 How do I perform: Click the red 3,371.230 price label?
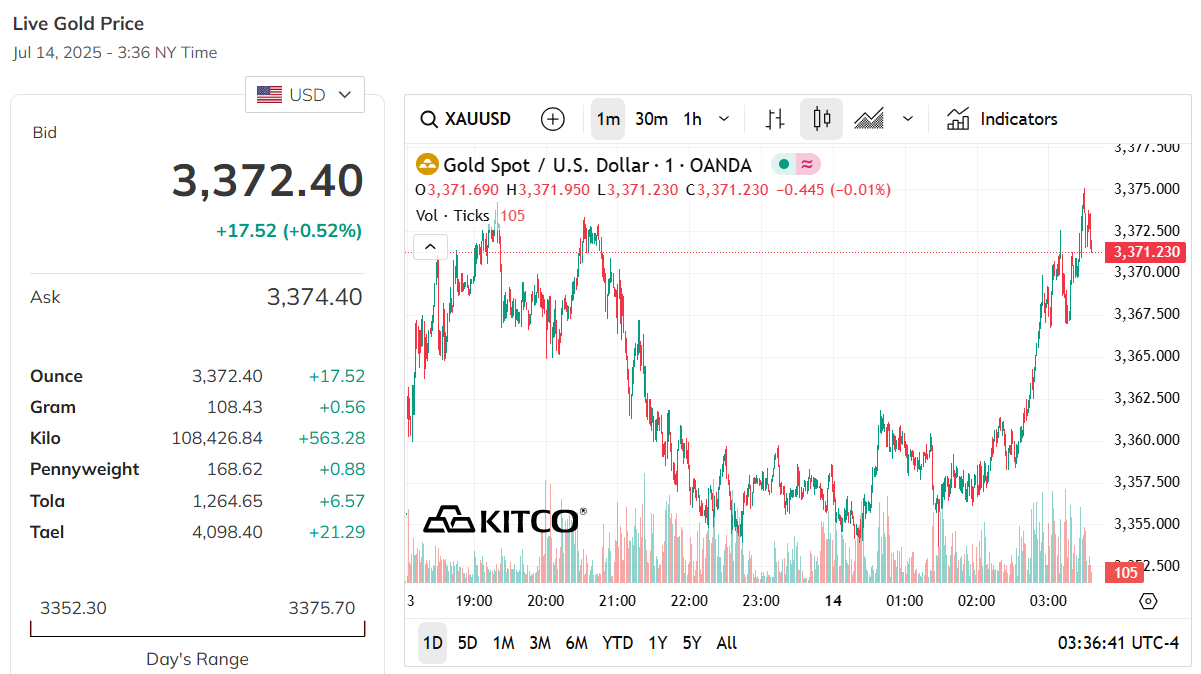(1147, 252)
